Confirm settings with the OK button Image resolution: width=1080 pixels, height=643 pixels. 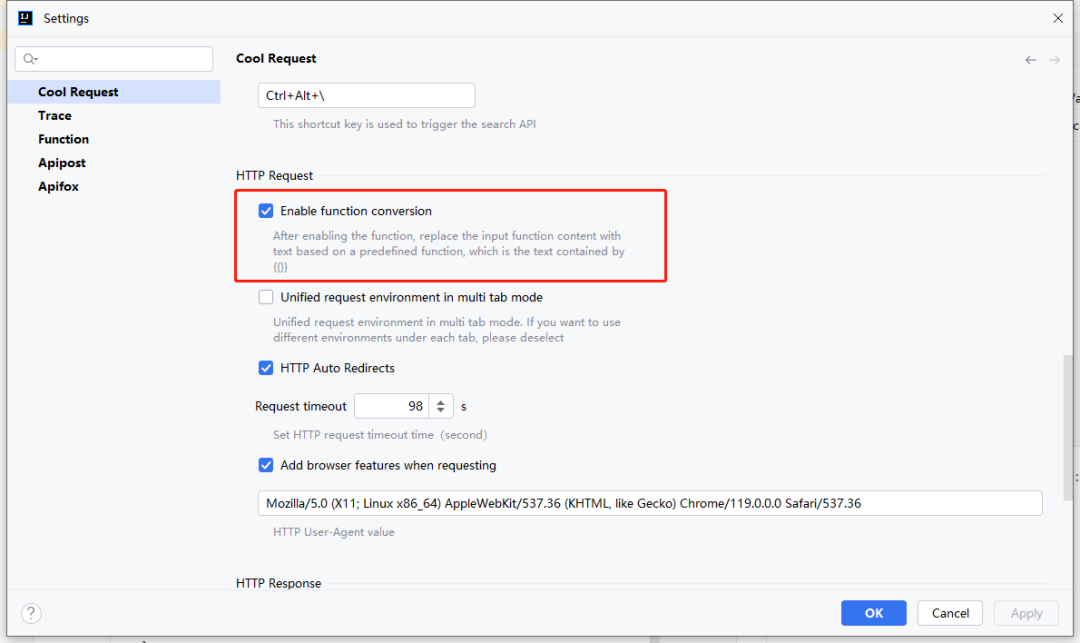coord(873,613)
